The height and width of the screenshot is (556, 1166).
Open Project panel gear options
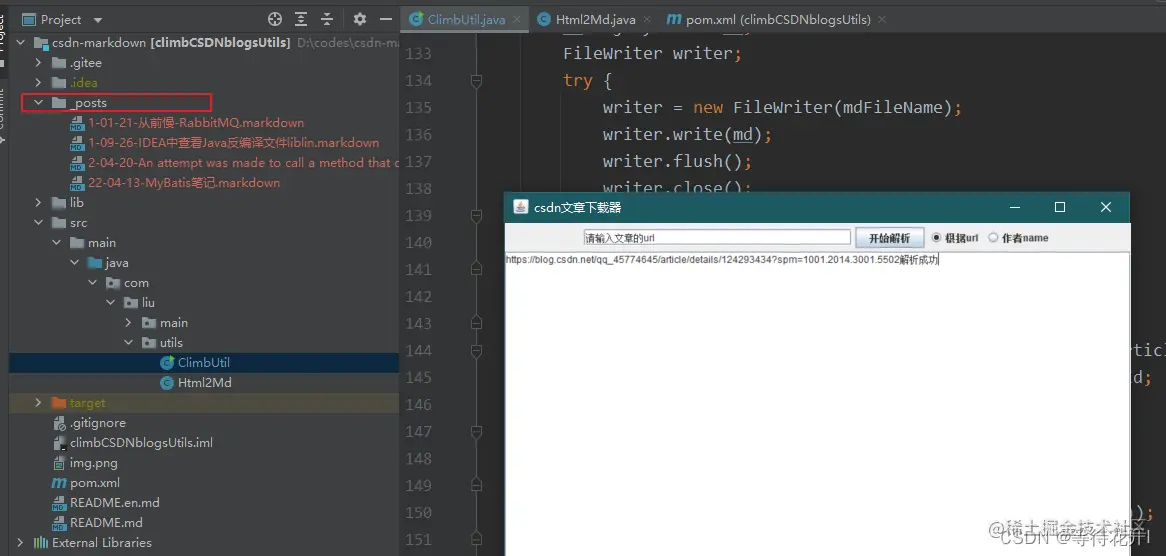click(x=360, y=19)
